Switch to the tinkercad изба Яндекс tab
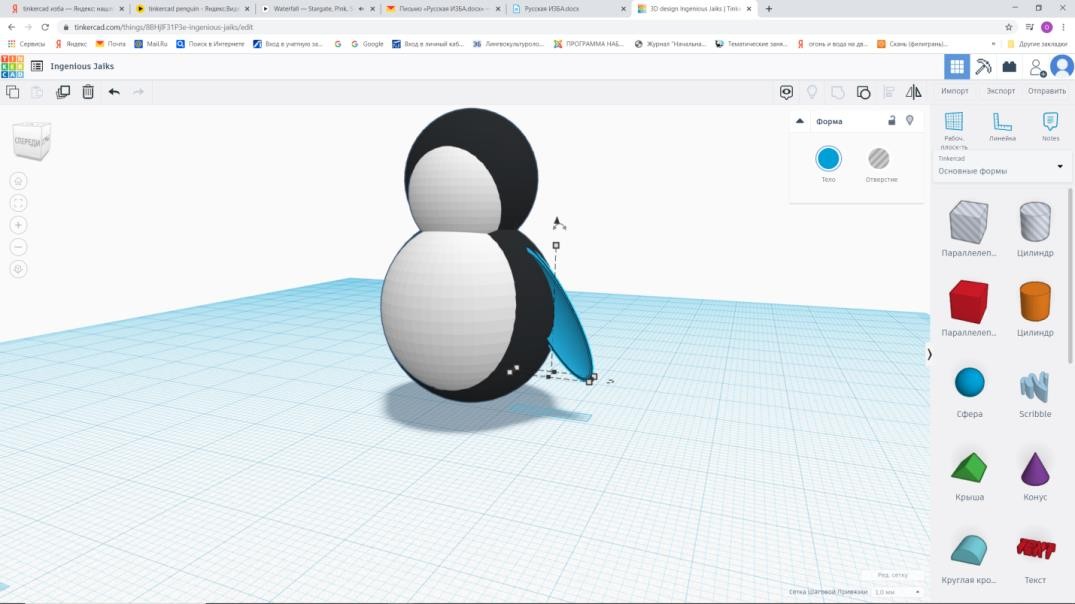The height and width of the screenshot is (604, 1075). coord(65,9)
